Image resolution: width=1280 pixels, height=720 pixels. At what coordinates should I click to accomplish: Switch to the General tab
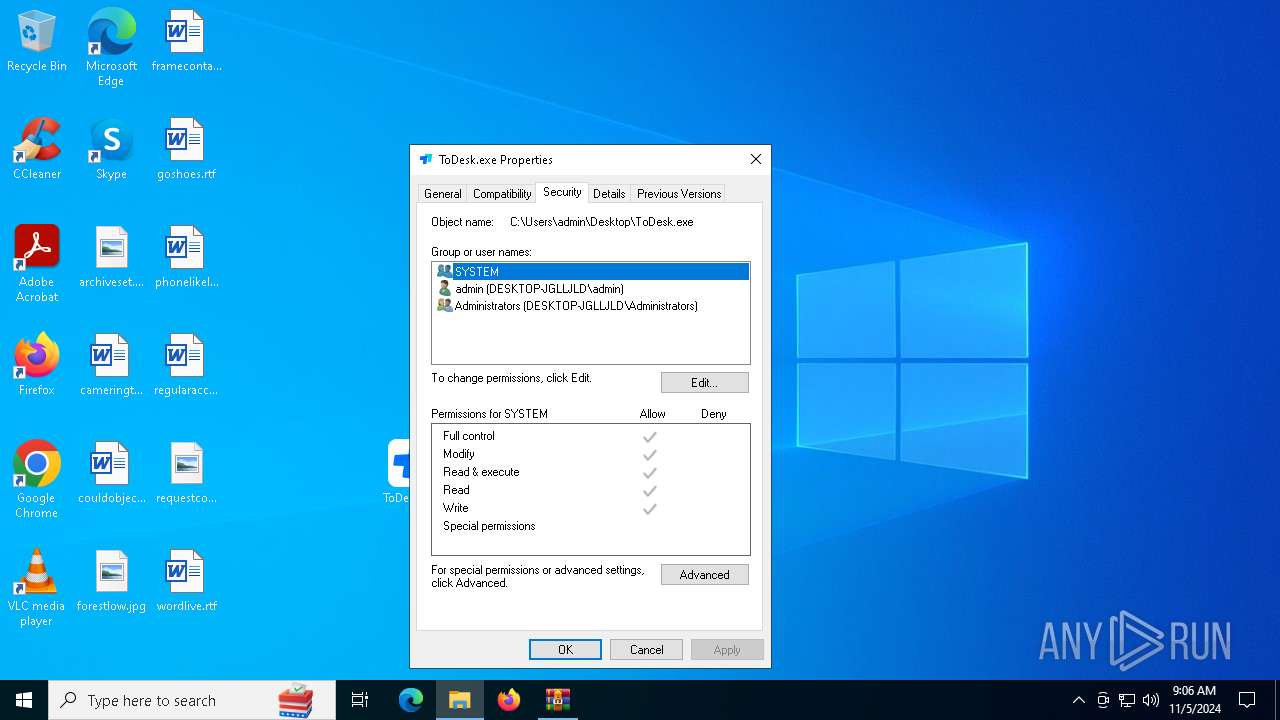point(442,194)
